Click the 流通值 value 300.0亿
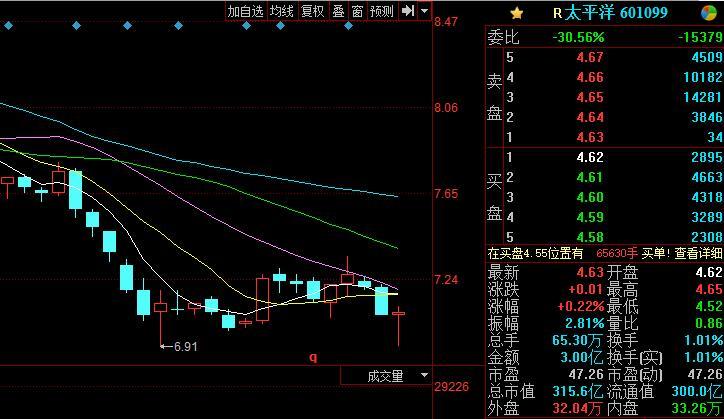The height and width of the screenshot is (419, 724). click(697, 392)
